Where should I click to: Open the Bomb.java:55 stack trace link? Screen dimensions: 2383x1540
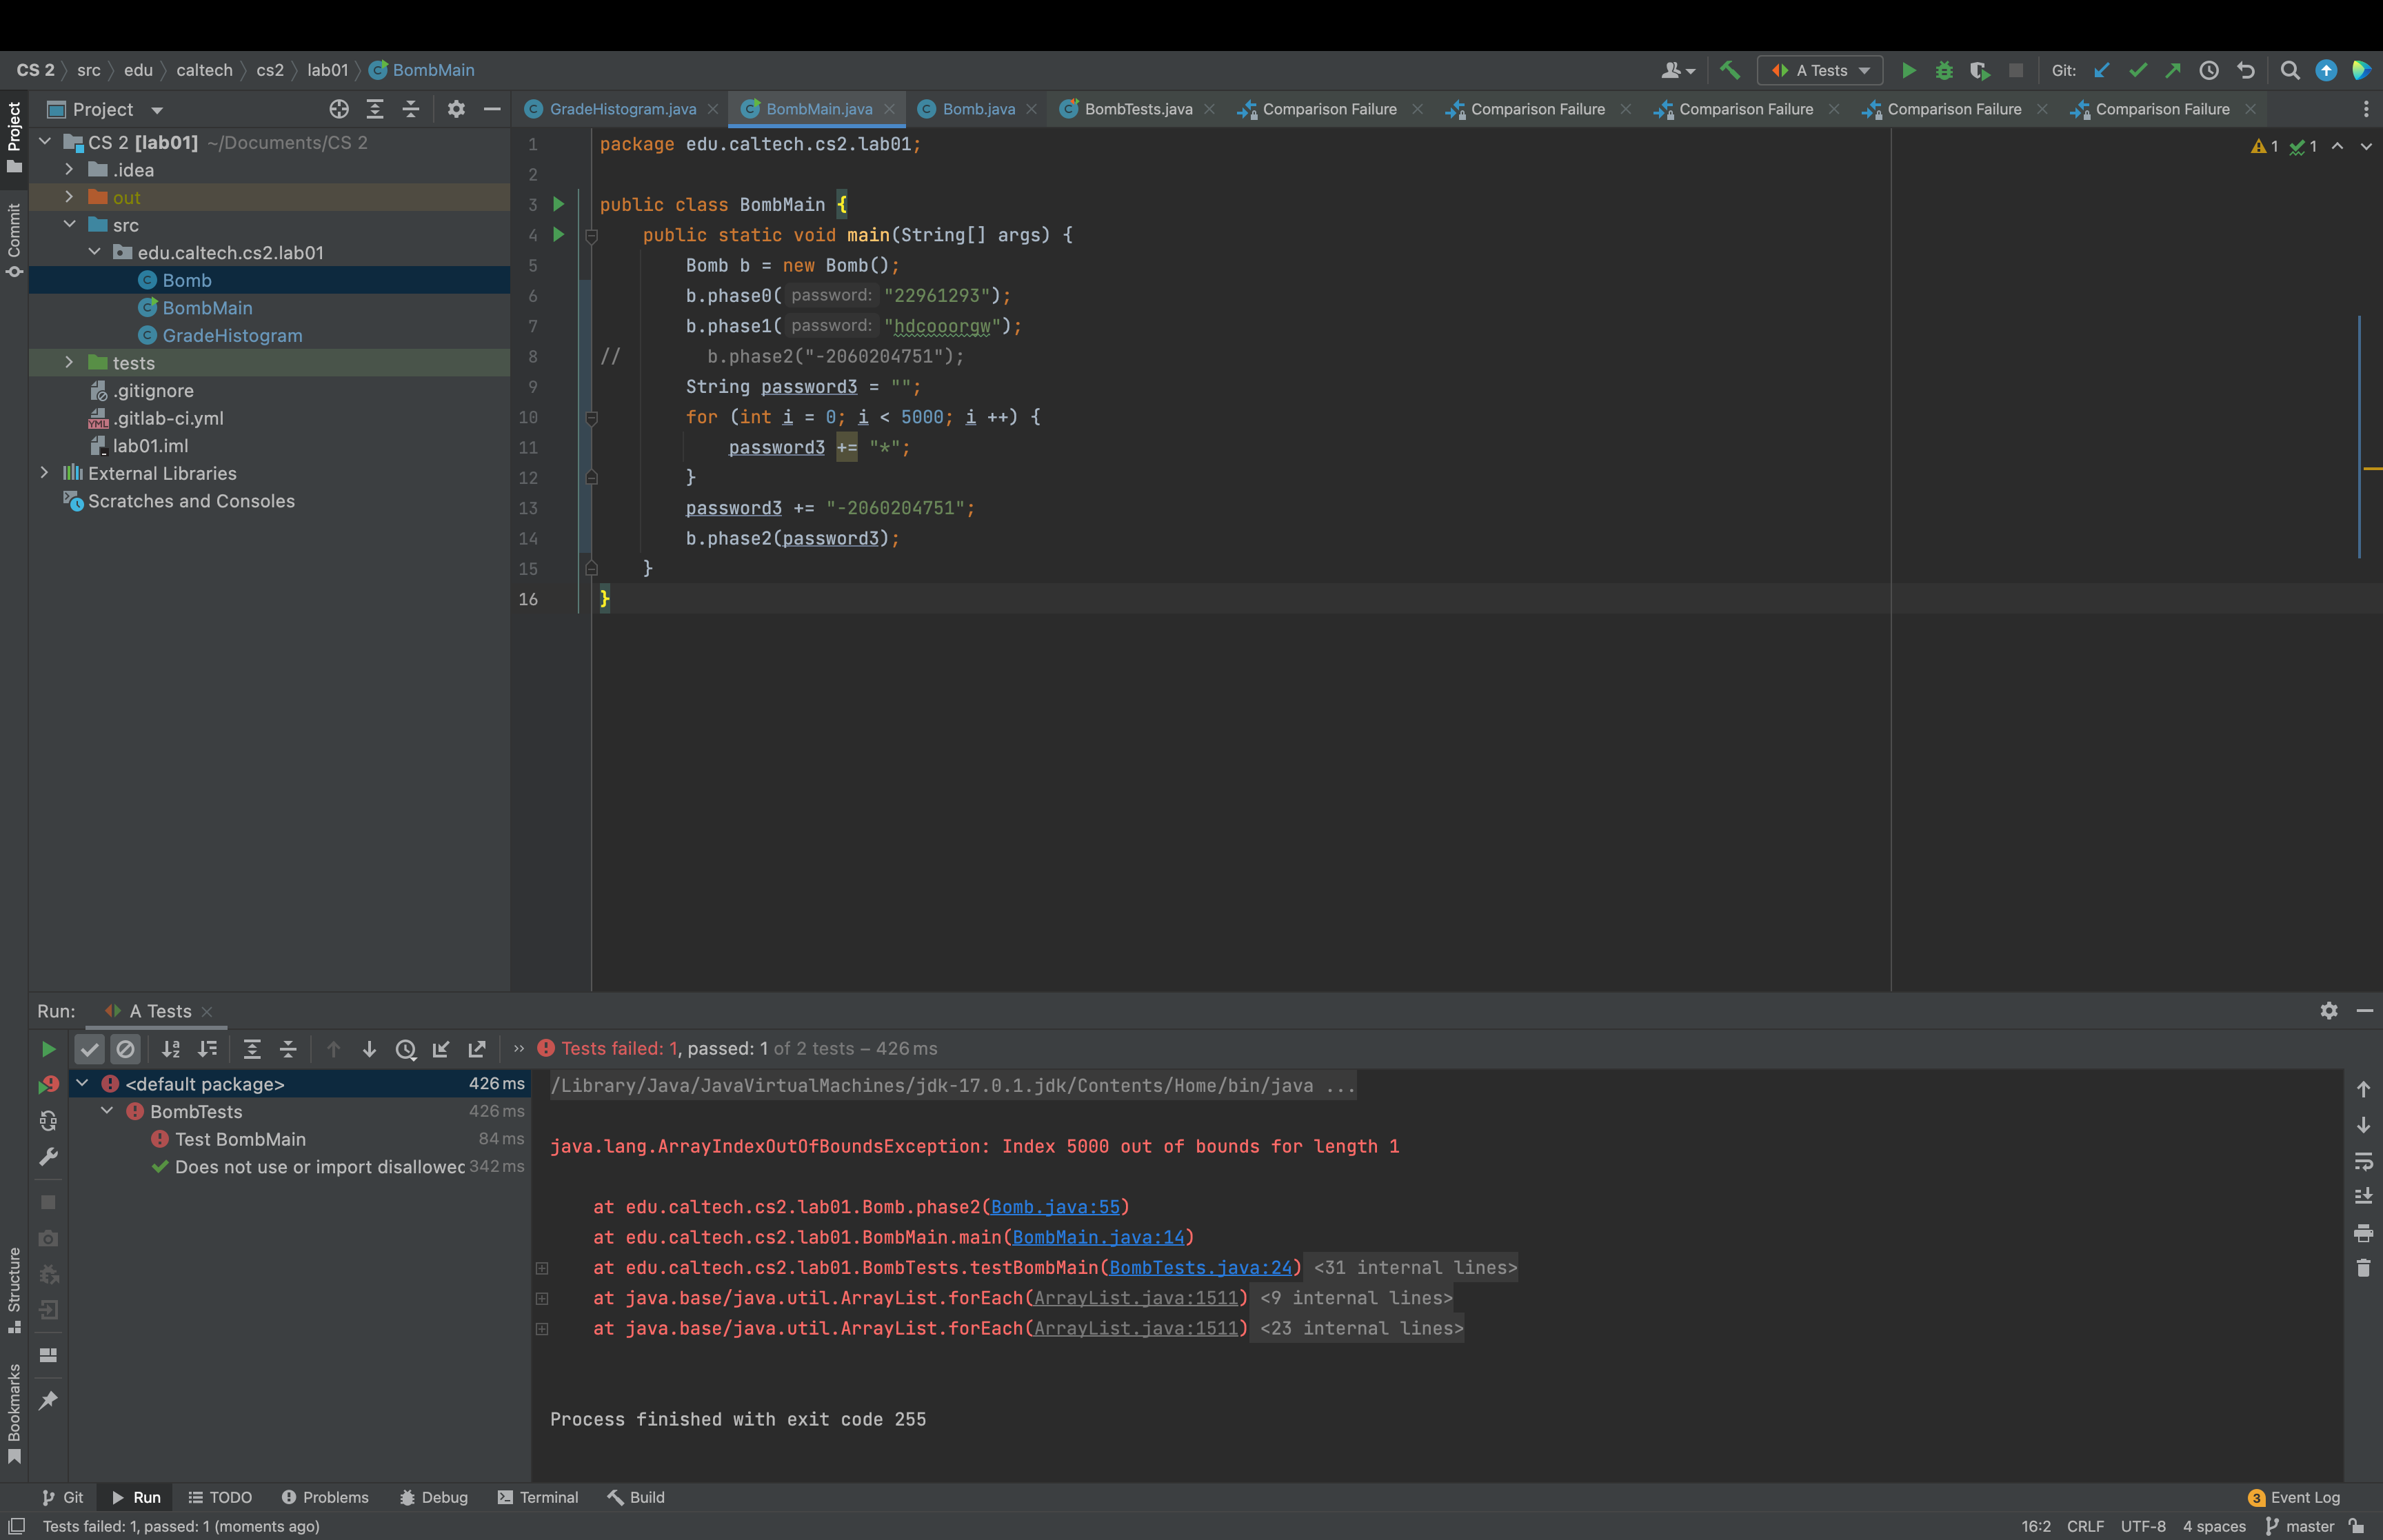click(x=1055, y=1207)
